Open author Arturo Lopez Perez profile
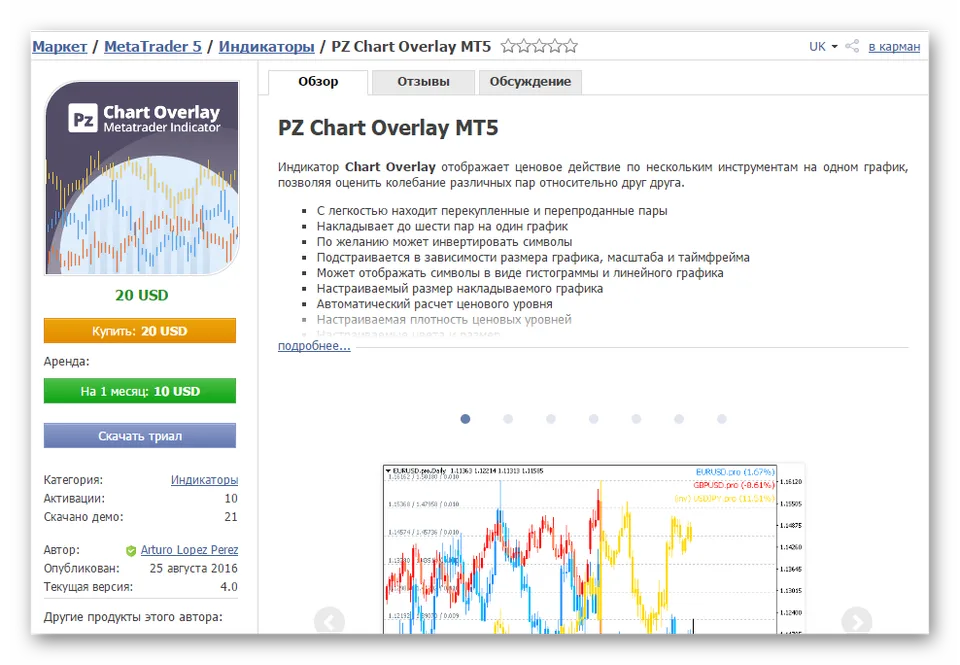 (x=189, y=550)
